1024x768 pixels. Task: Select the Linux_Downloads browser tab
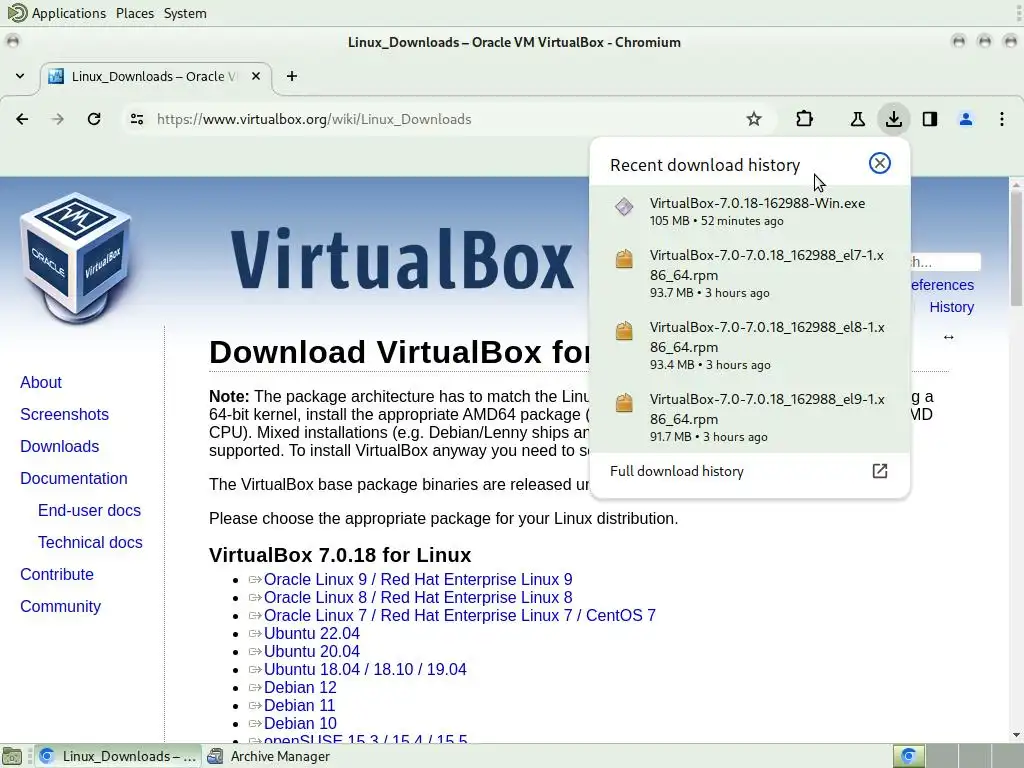click(x=157, y=76)
